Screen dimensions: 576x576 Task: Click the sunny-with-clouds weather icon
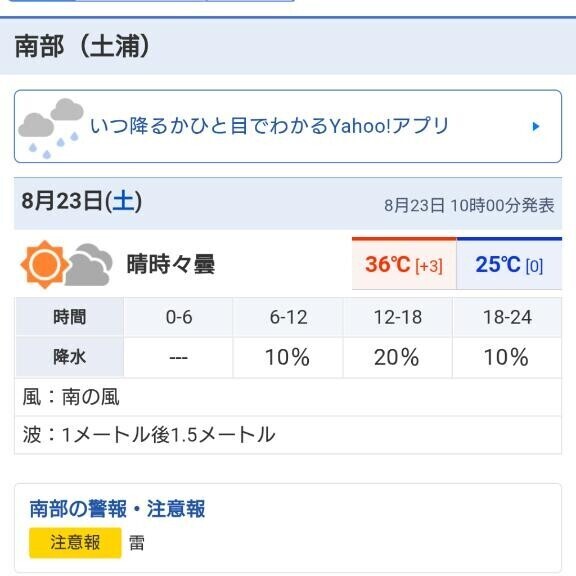click(x=66, y=264)
